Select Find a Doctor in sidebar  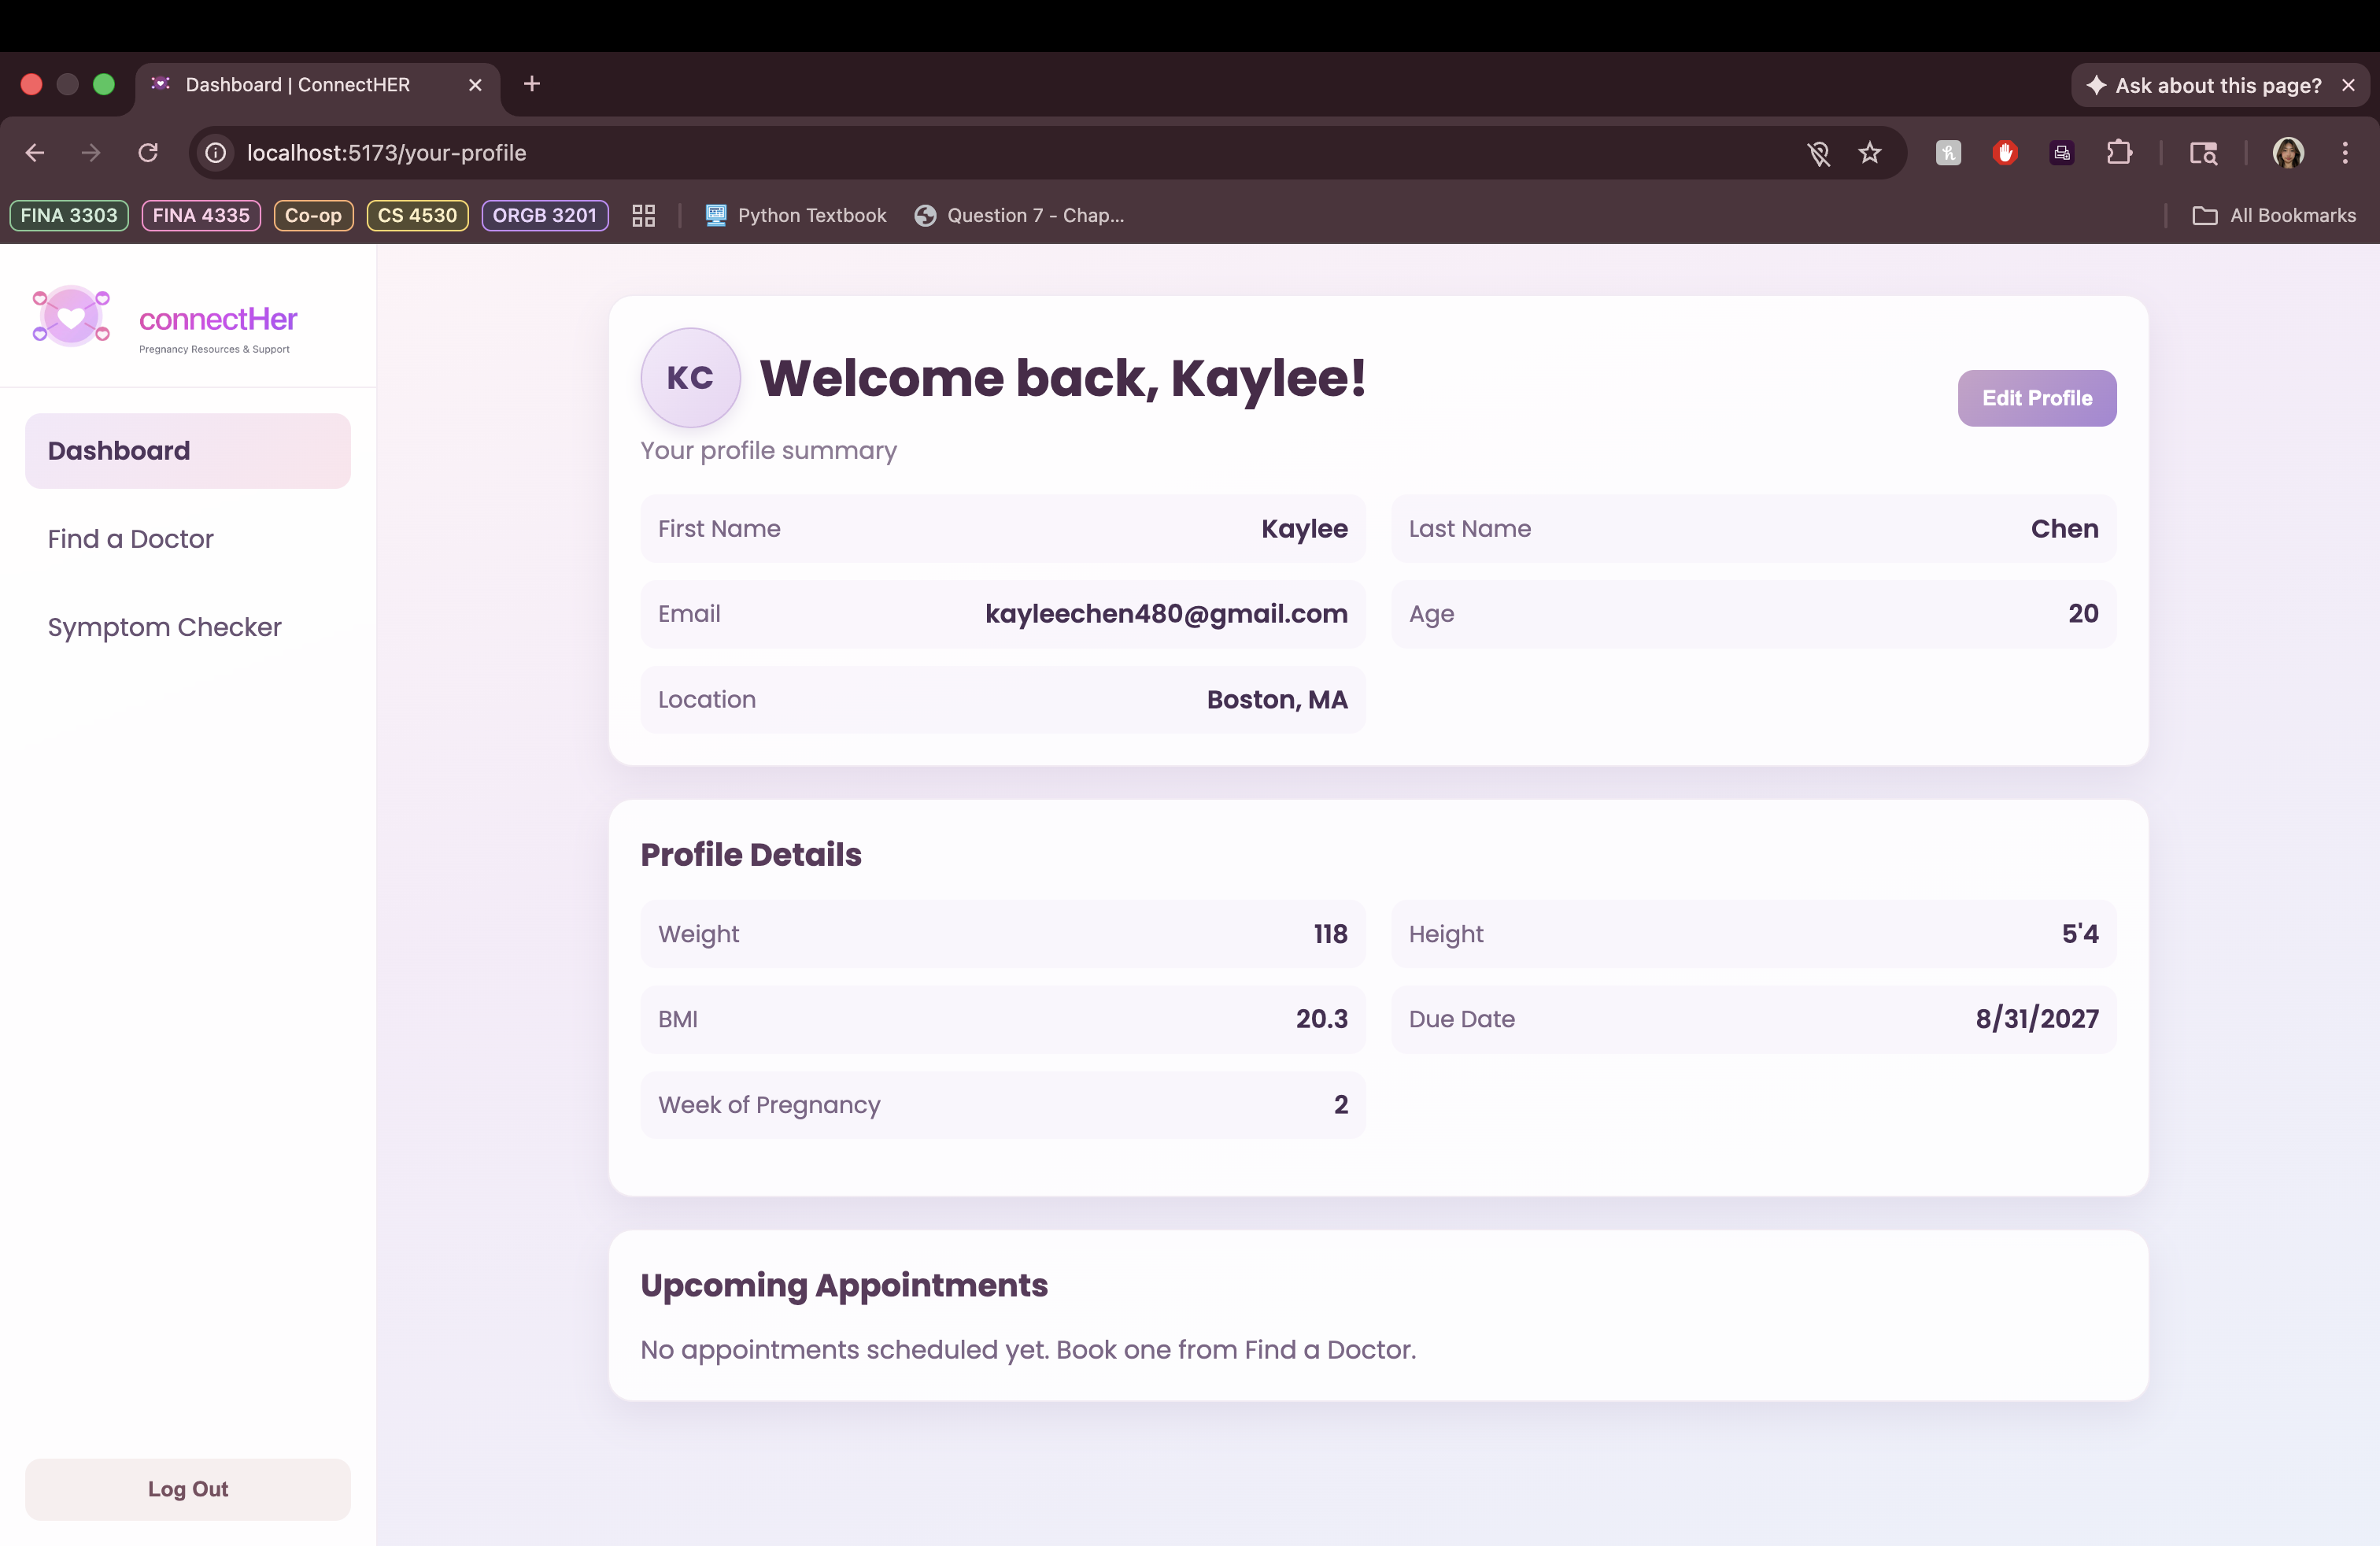(131, 539)
